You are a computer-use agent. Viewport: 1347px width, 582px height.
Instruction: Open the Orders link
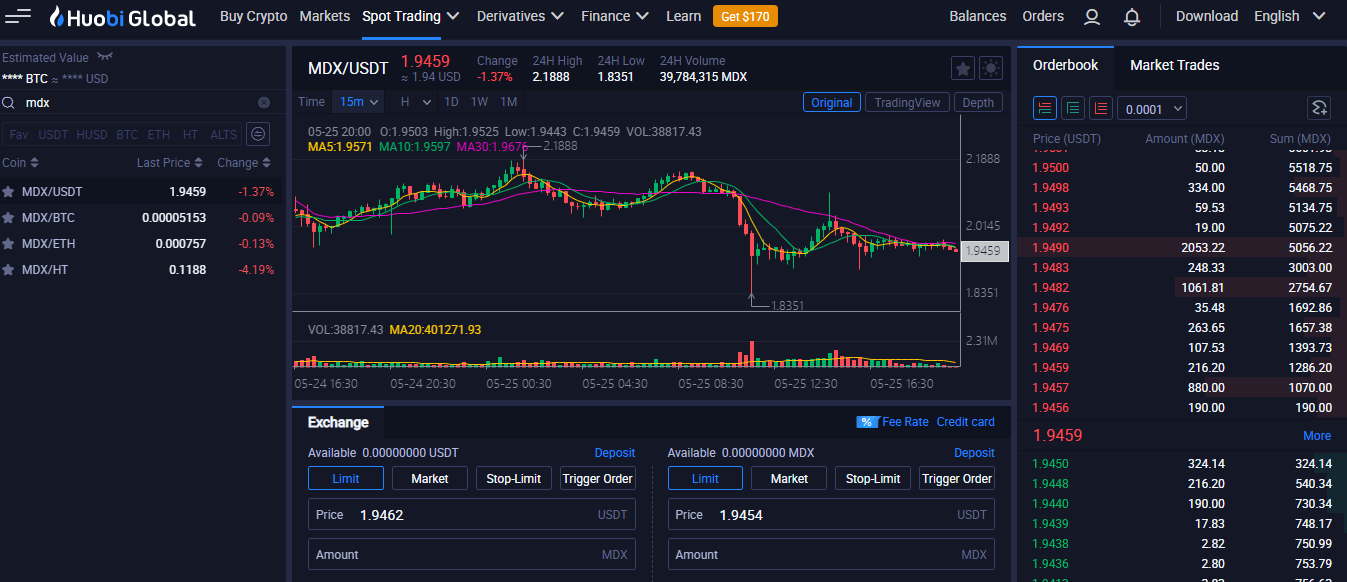[x=1043, y=16]
